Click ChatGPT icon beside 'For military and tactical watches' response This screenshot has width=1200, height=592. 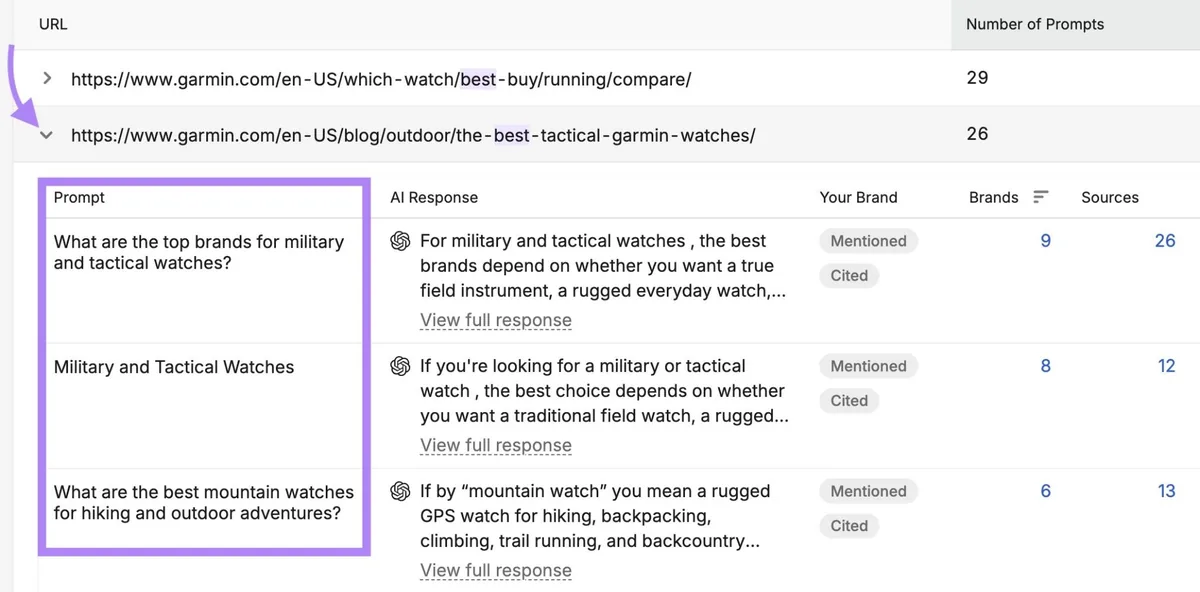point(401,241)
